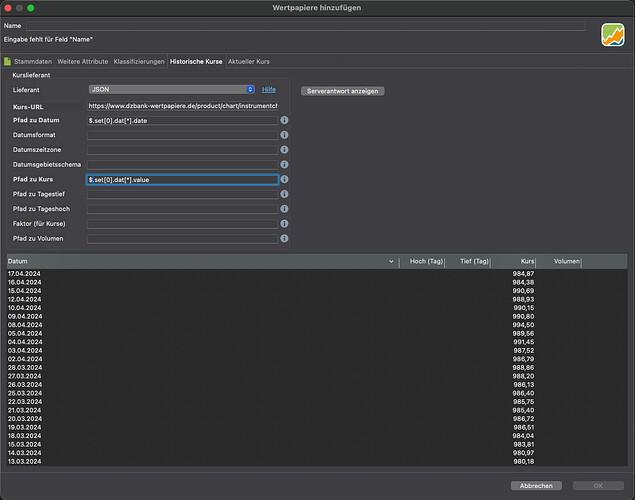The image size is (635, 500).
Task: Click the Kurs value 983,81
Action: 523,445
